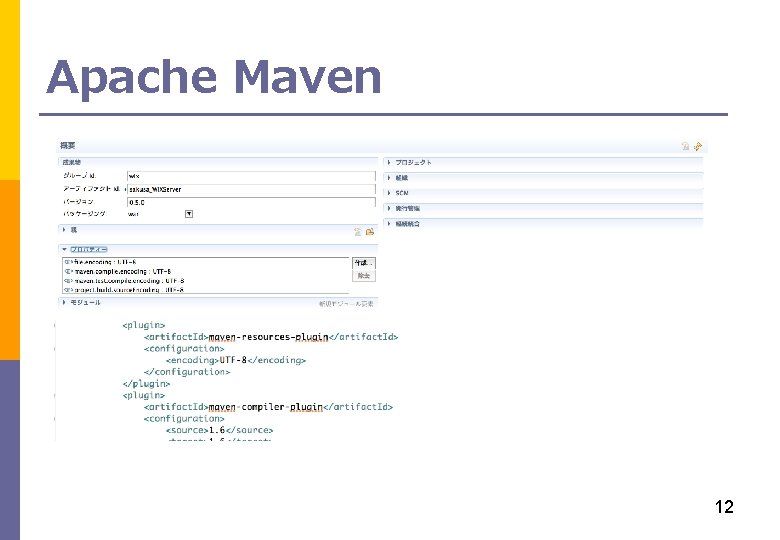780x540 pixels.
Task: Click the hierarchy icon in the overview header
Action: click(685, 146)
